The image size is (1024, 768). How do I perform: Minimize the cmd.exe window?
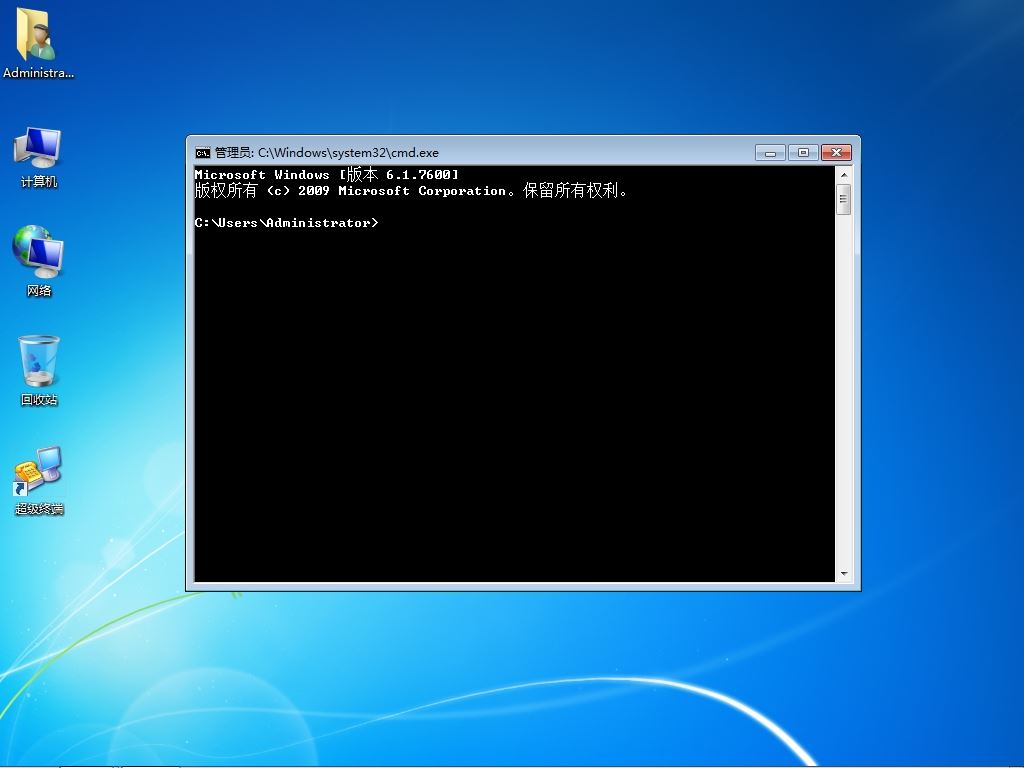click(x=771, y=153)
